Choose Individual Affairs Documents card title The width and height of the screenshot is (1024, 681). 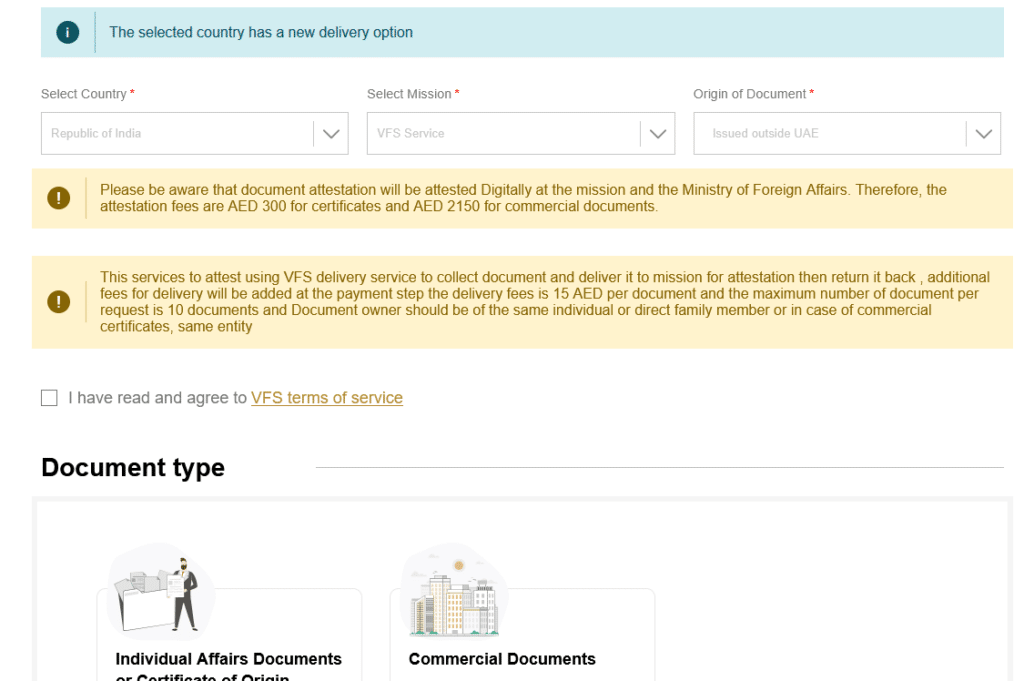[x=229, y=667]
